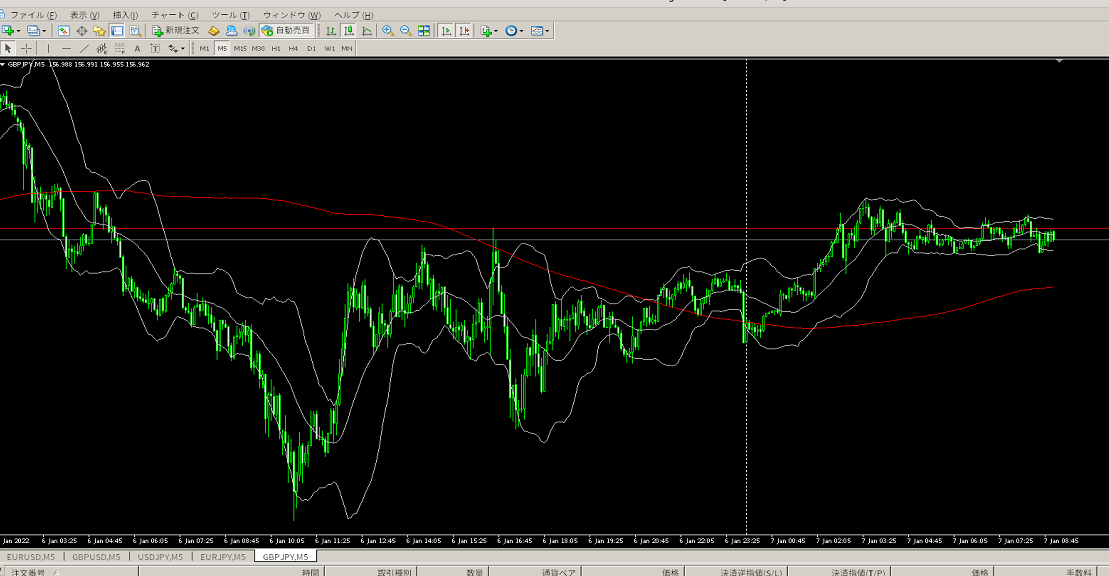Screen dimensions: 1109x576
Task: Zoom out the chart
Action: pos(406,30)
